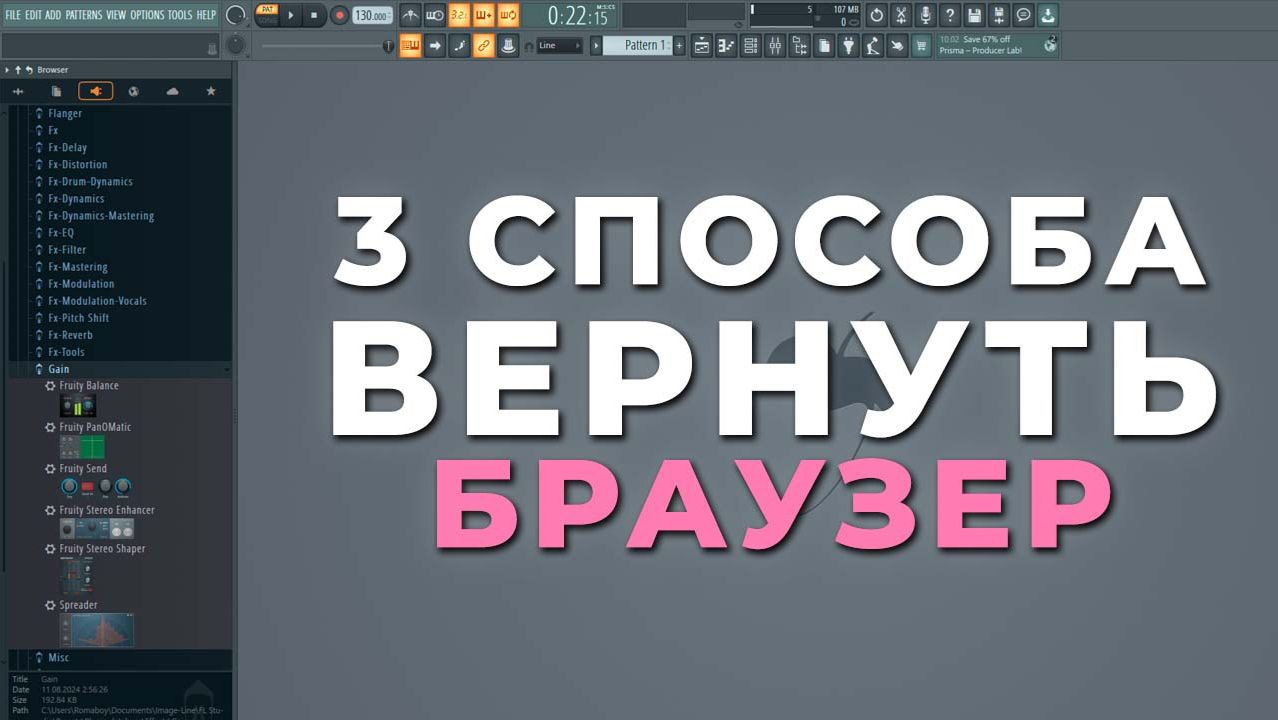Image resolution: width=1278 pixels, height=720 pixels.
Task: Adjust the main volume knob
Action: pyautogui.click(x=236, y=15)
